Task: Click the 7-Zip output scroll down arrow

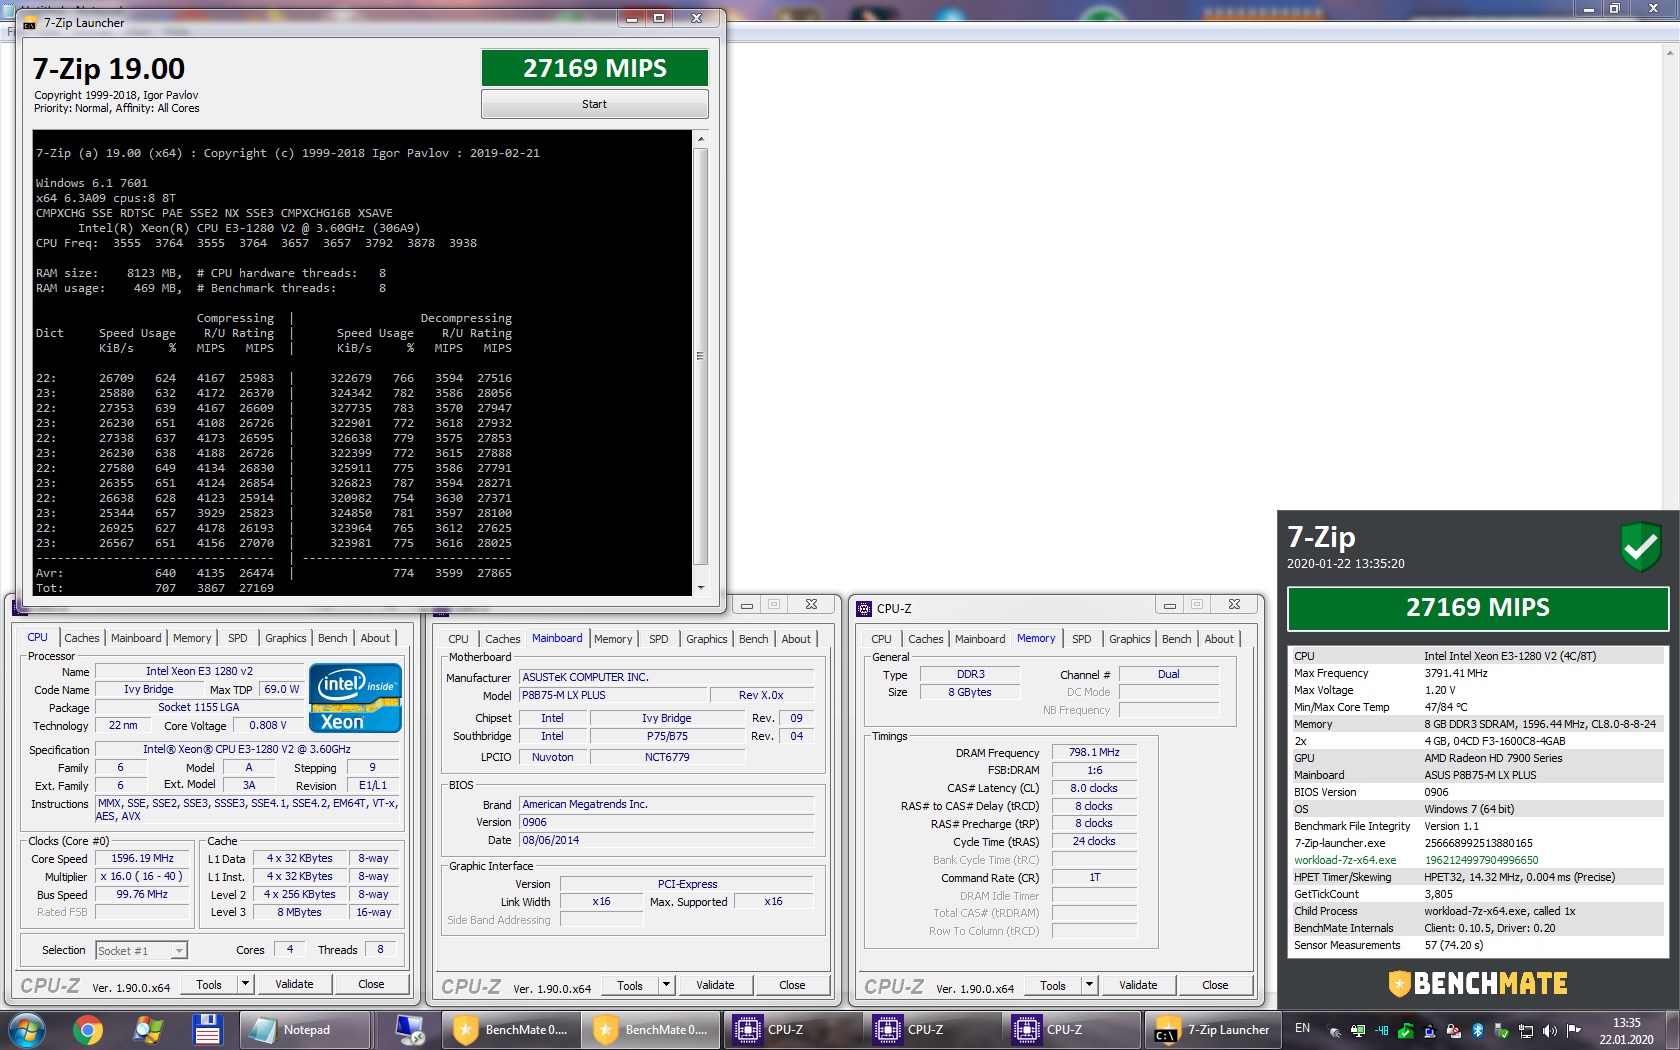Action: pos(700,588)
